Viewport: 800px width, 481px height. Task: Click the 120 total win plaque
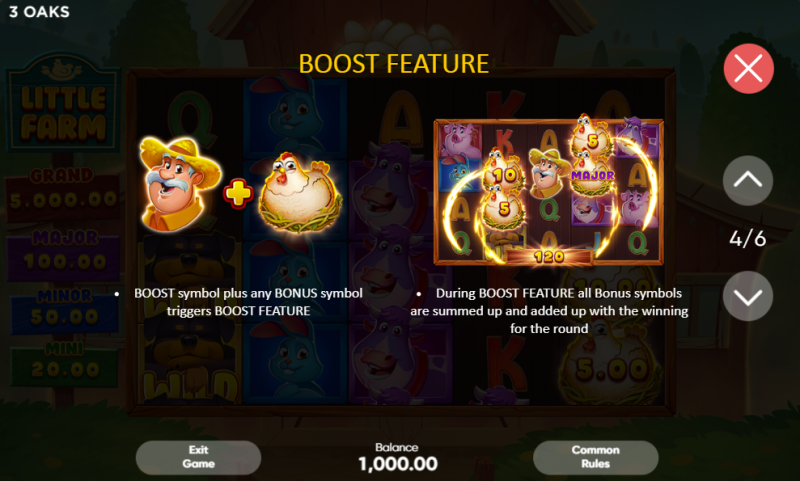tap(549, 257)
